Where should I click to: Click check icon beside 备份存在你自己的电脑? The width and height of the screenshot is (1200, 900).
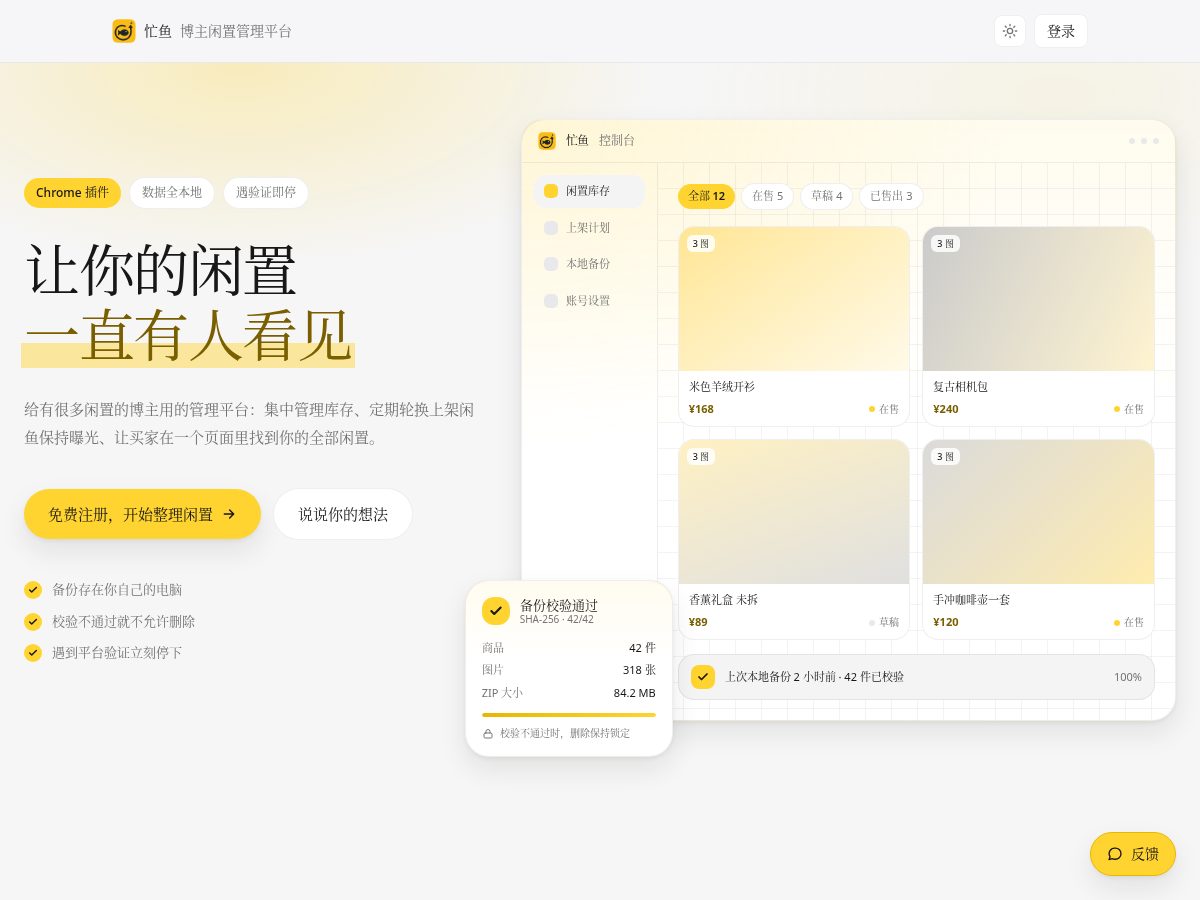[x=33, y=590]
